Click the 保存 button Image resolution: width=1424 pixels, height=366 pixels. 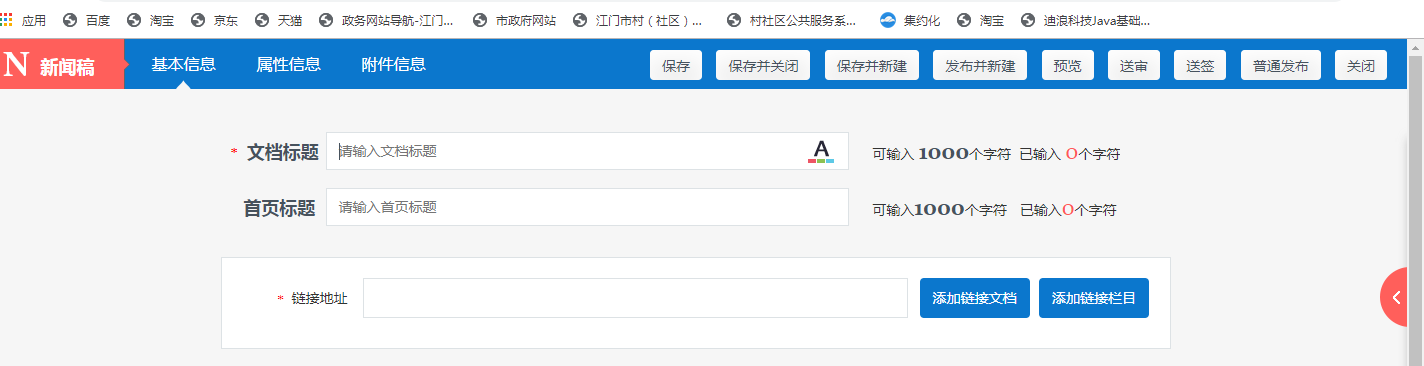coord(676,66)
